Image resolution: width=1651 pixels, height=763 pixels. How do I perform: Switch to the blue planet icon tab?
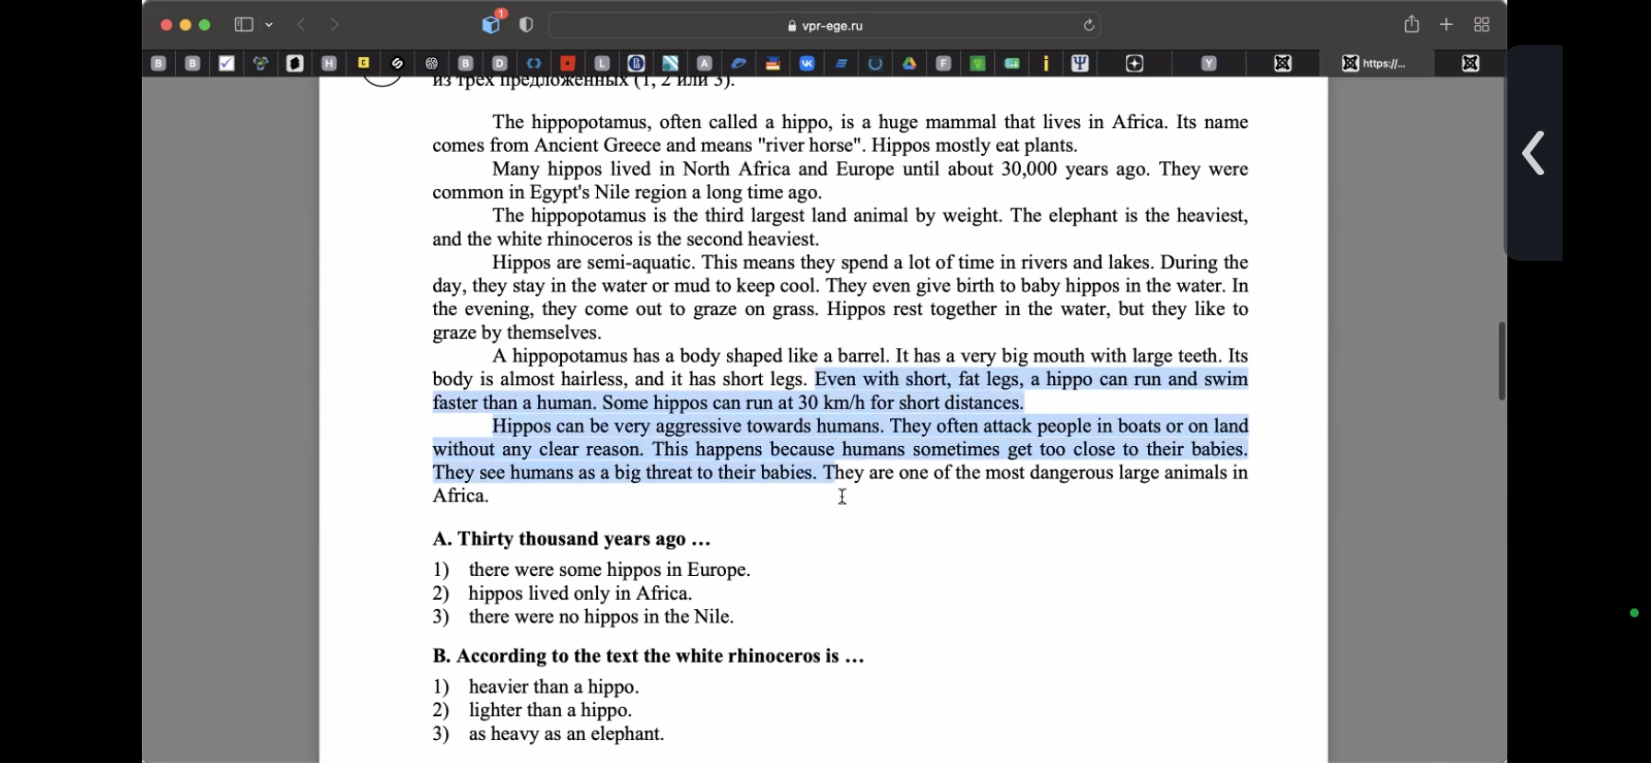pyautogui.click(x=739, y=63)
